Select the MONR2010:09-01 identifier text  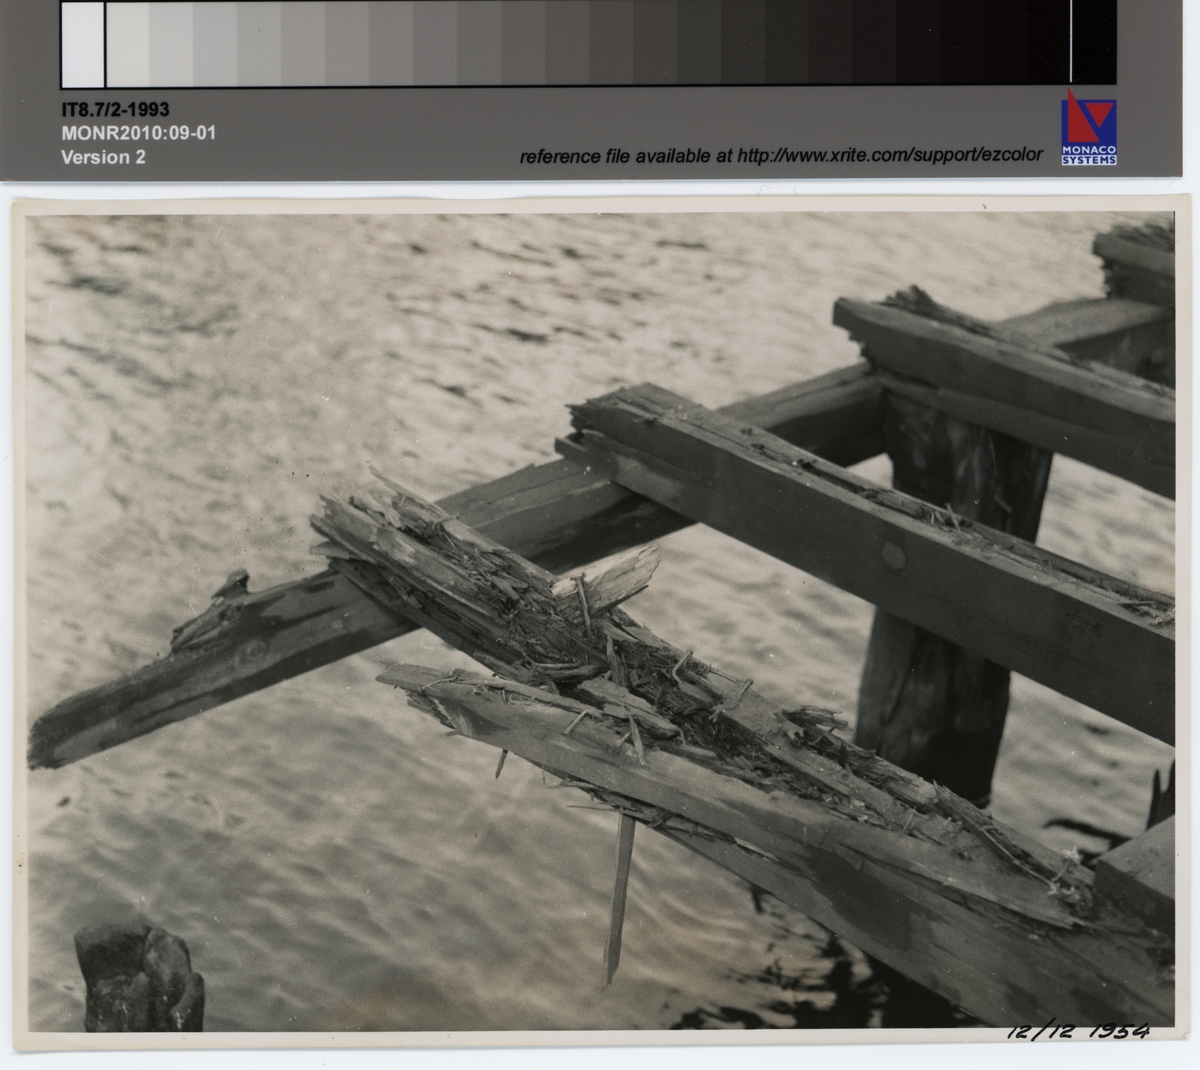[138, 133]
